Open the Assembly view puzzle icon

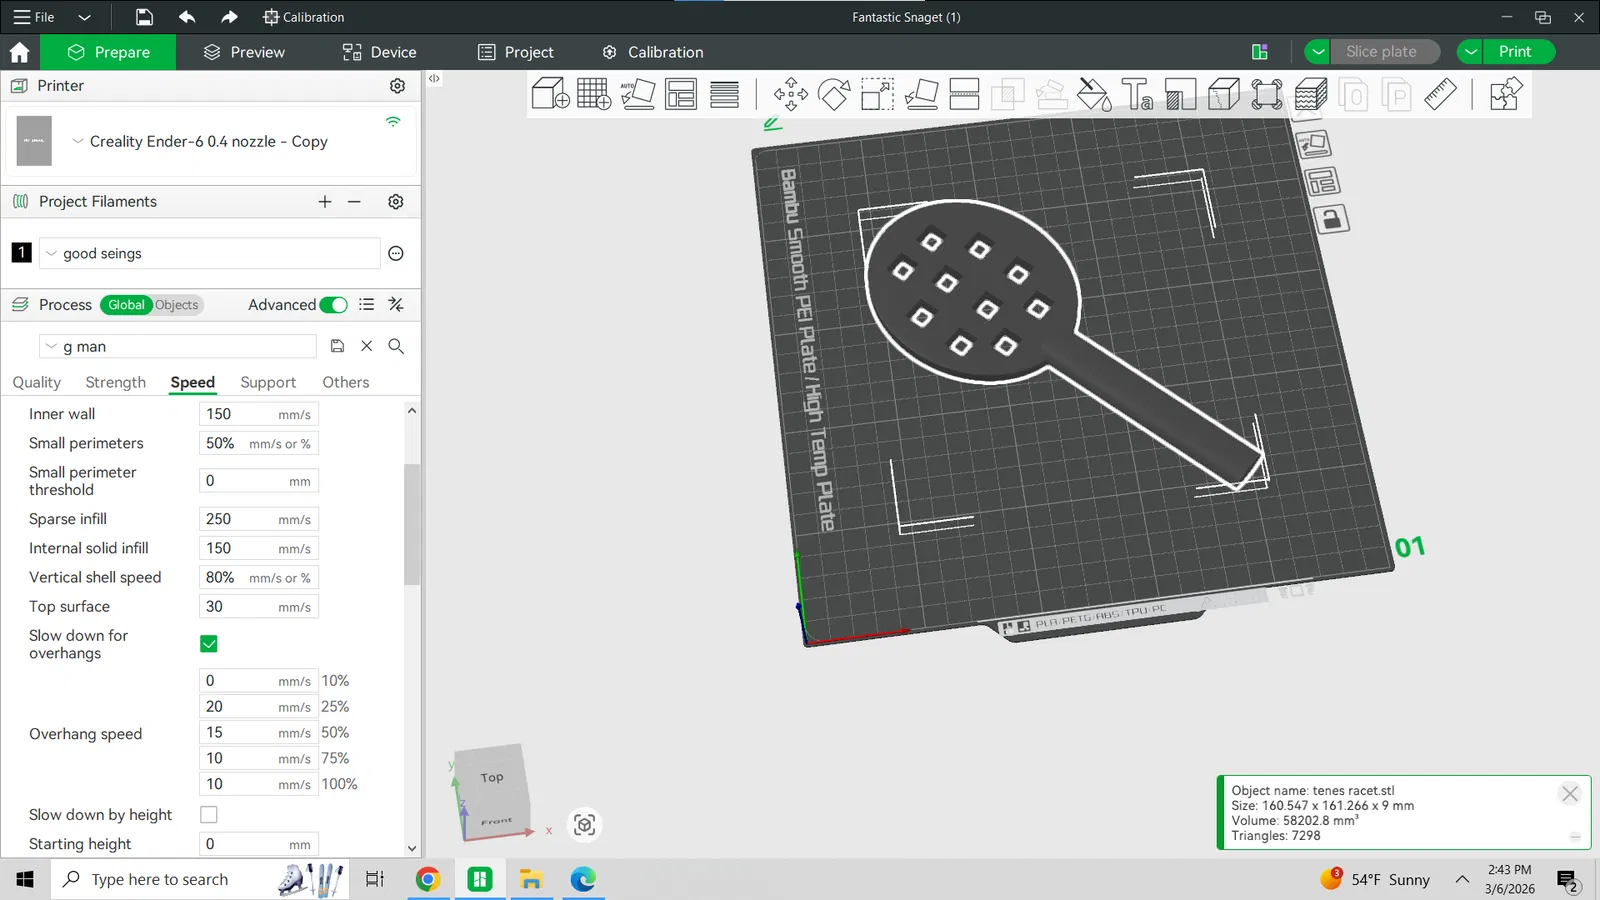tap(1505, 94)
